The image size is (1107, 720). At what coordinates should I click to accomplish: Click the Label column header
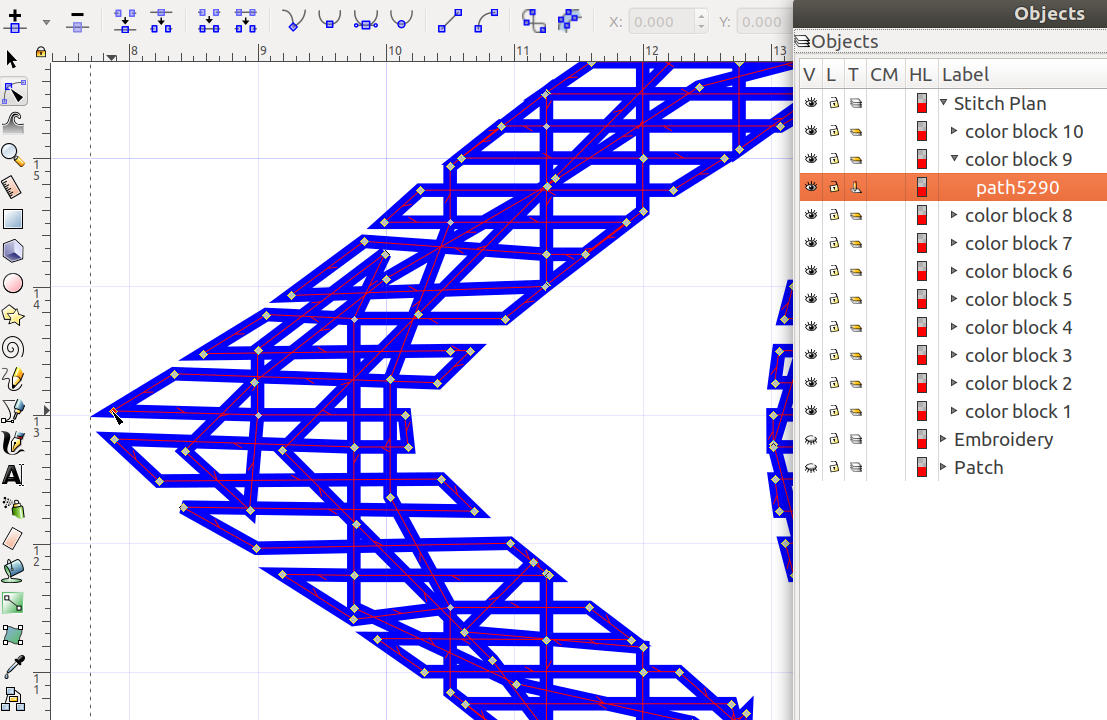[965, 74]
